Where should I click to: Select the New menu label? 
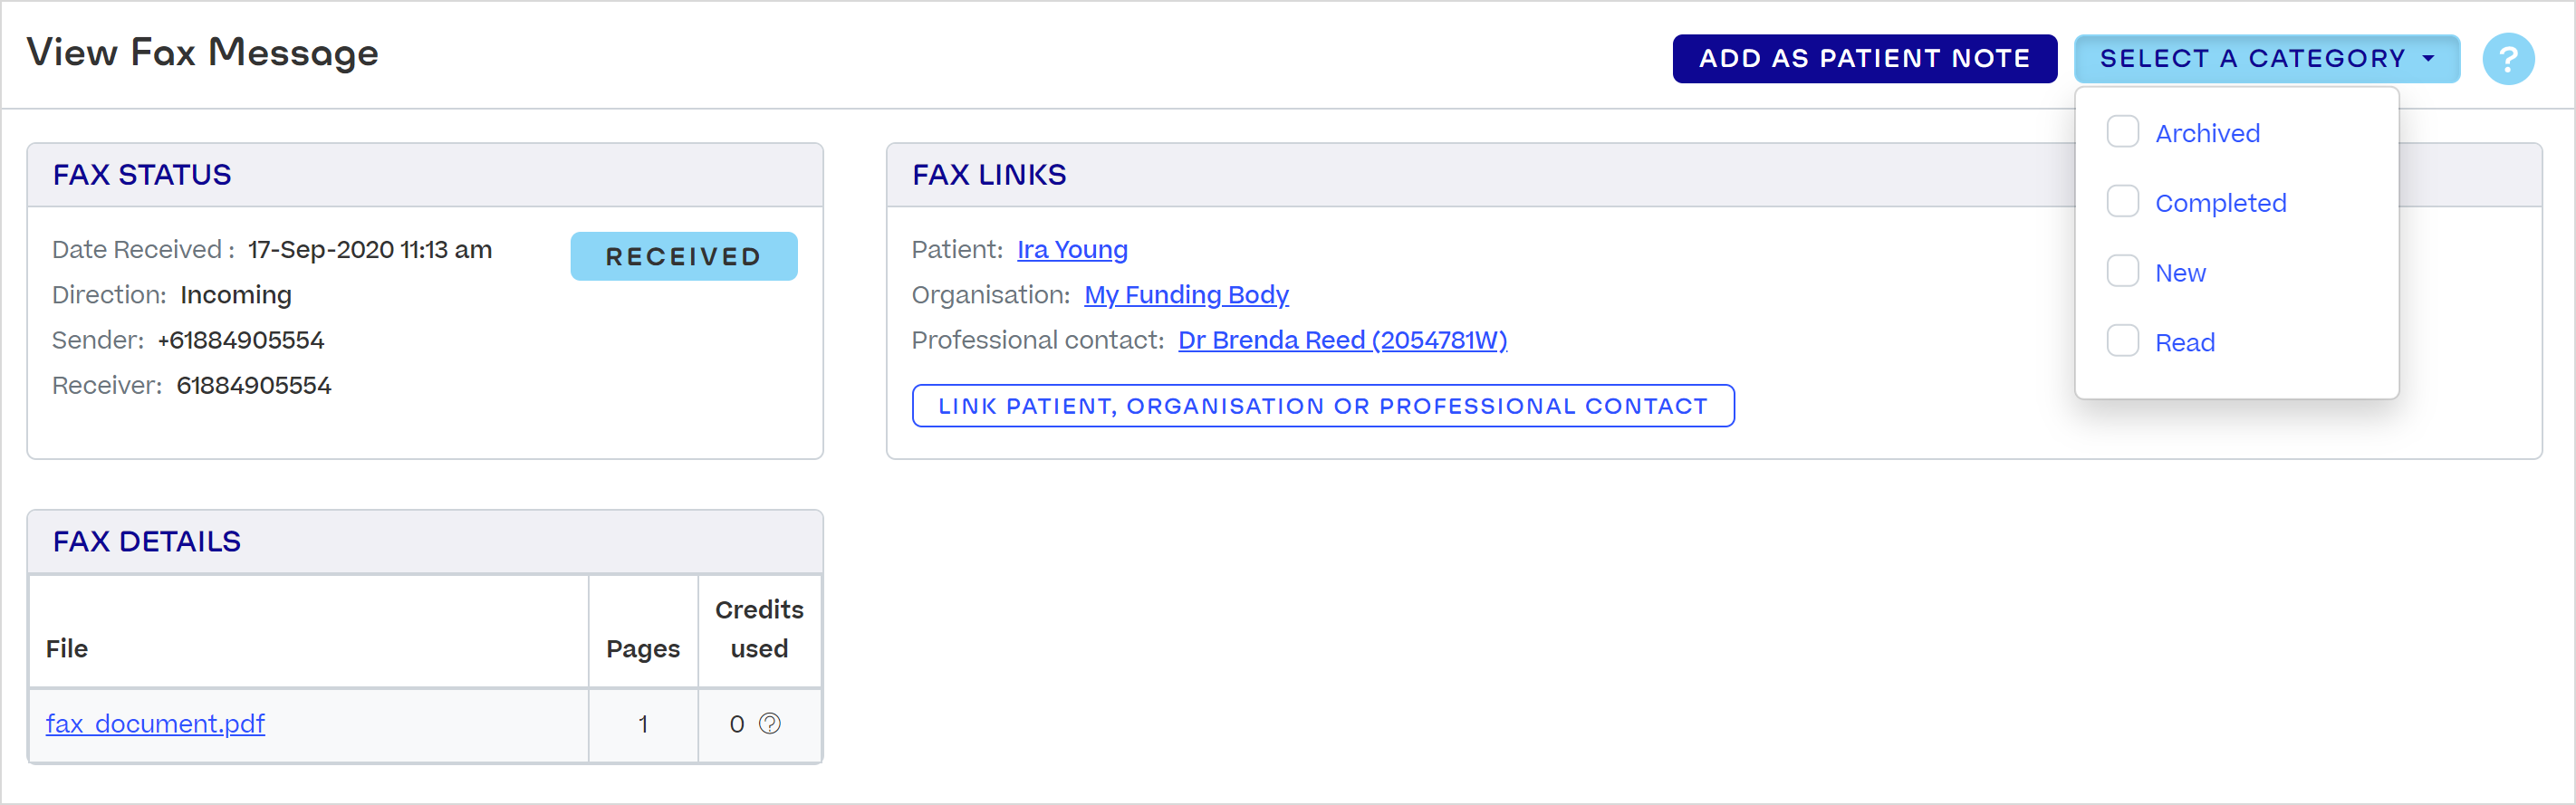click(2180, 273)
